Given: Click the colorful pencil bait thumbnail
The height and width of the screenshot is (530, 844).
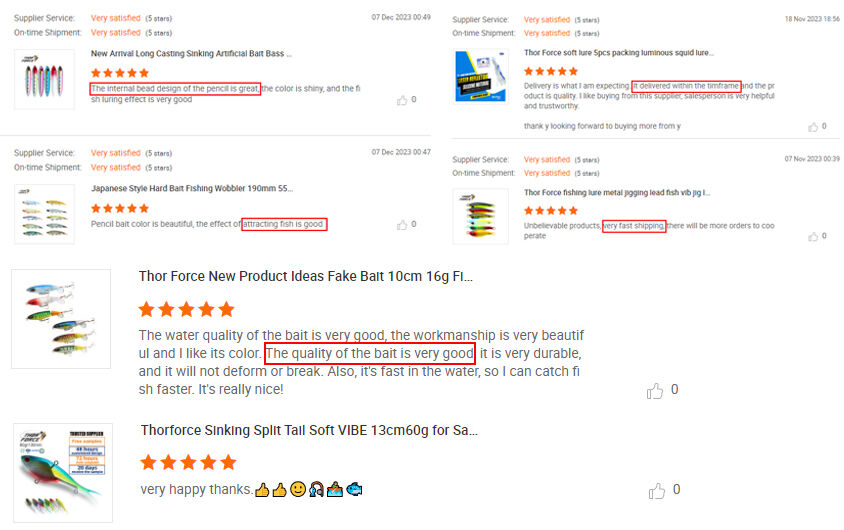Looking at the screenshot, I should coord(44,79).
